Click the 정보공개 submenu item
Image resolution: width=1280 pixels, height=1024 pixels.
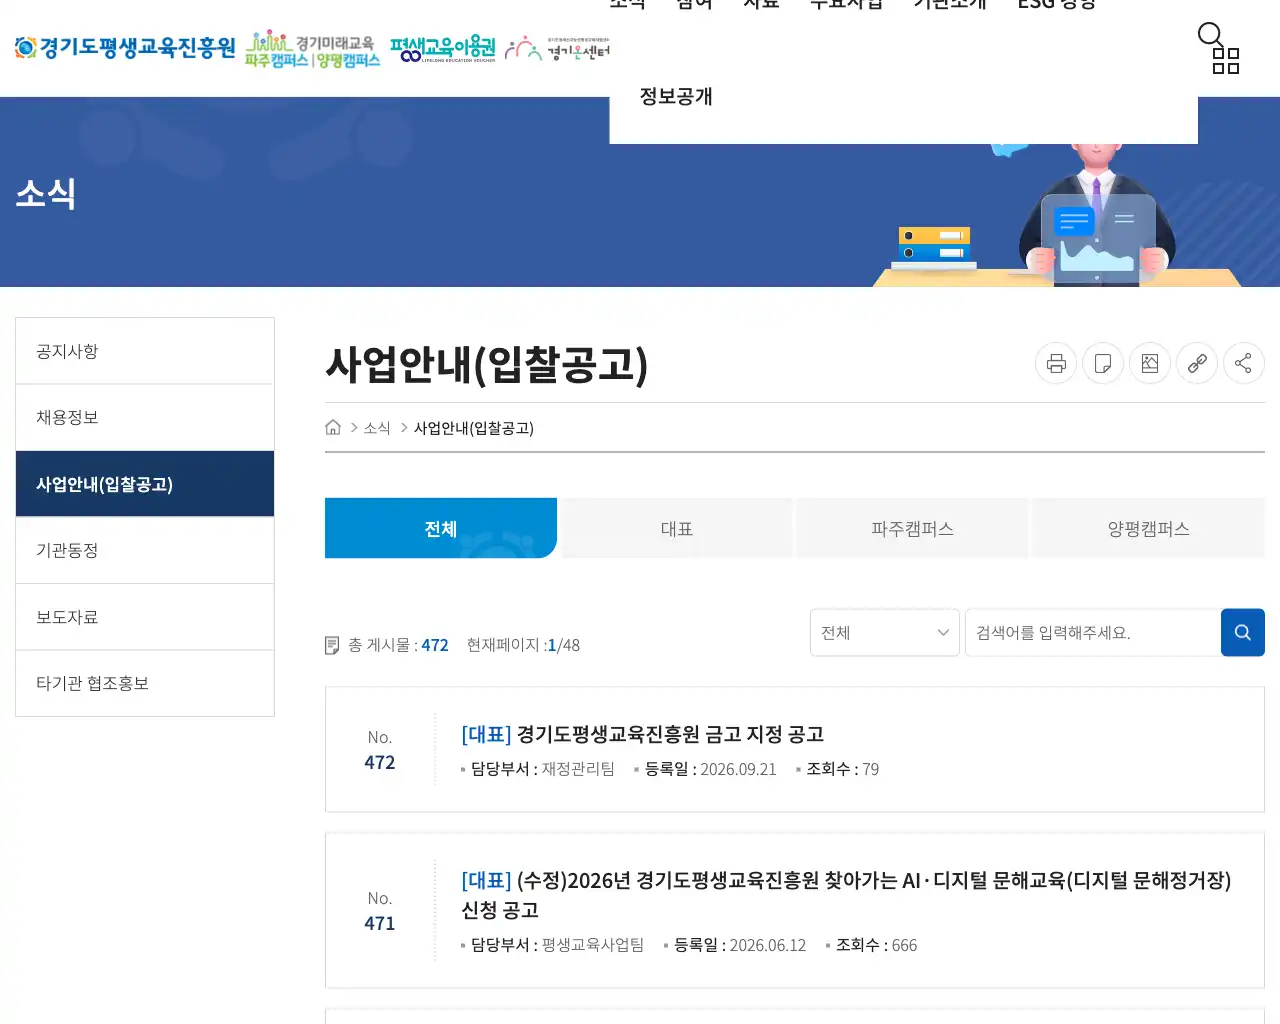tap(676, 96)
